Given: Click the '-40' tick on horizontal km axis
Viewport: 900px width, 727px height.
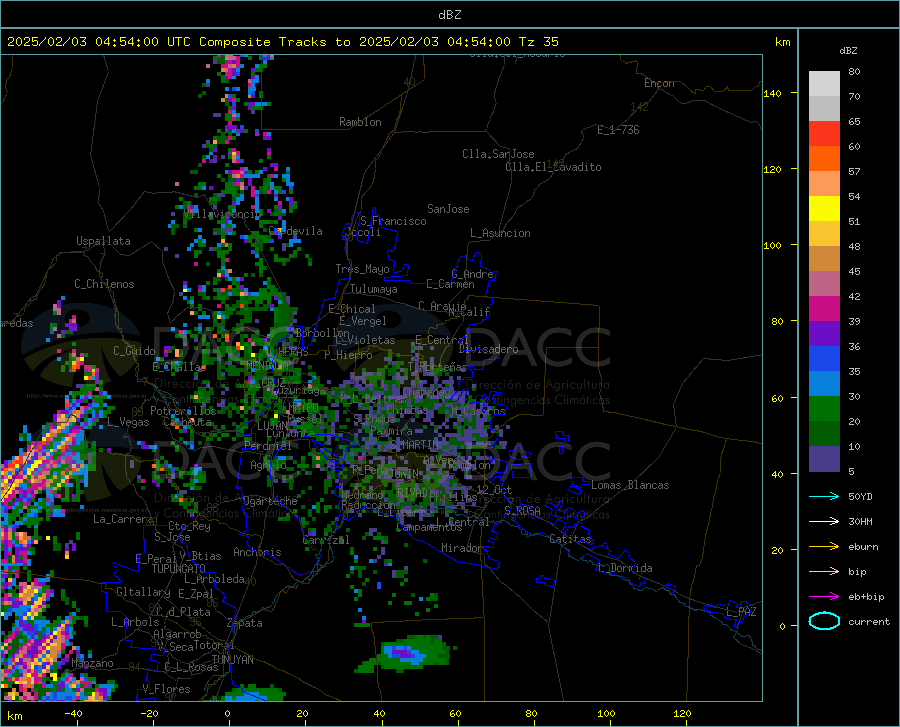Looking at the screenshot, I should tap(73, 713).
